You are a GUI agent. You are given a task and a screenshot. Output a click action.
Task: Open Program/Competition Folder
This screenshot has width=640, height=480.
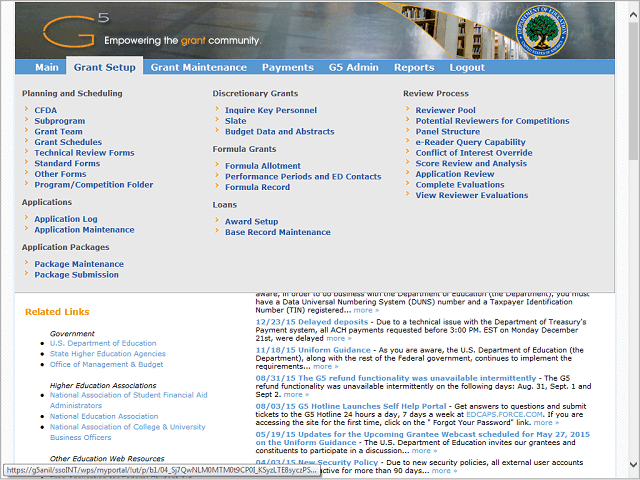tap(93, 184)
